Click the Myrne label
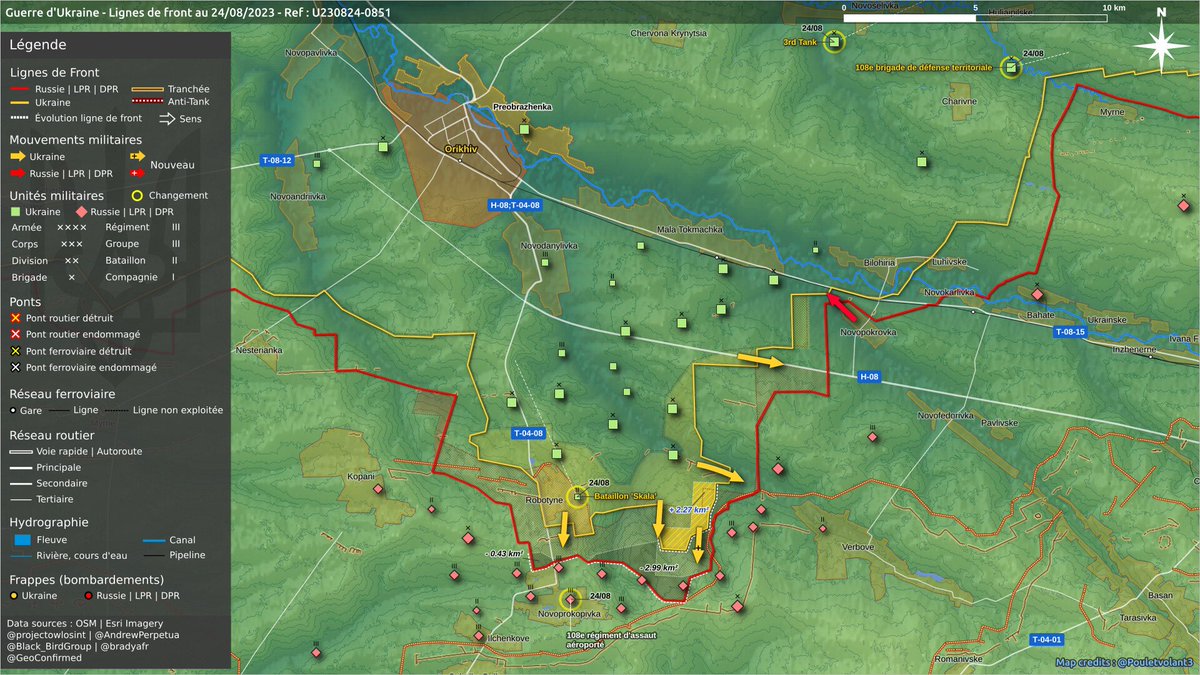The width and height of the screenshot is (1200, 675). (x=1112, y=112)
